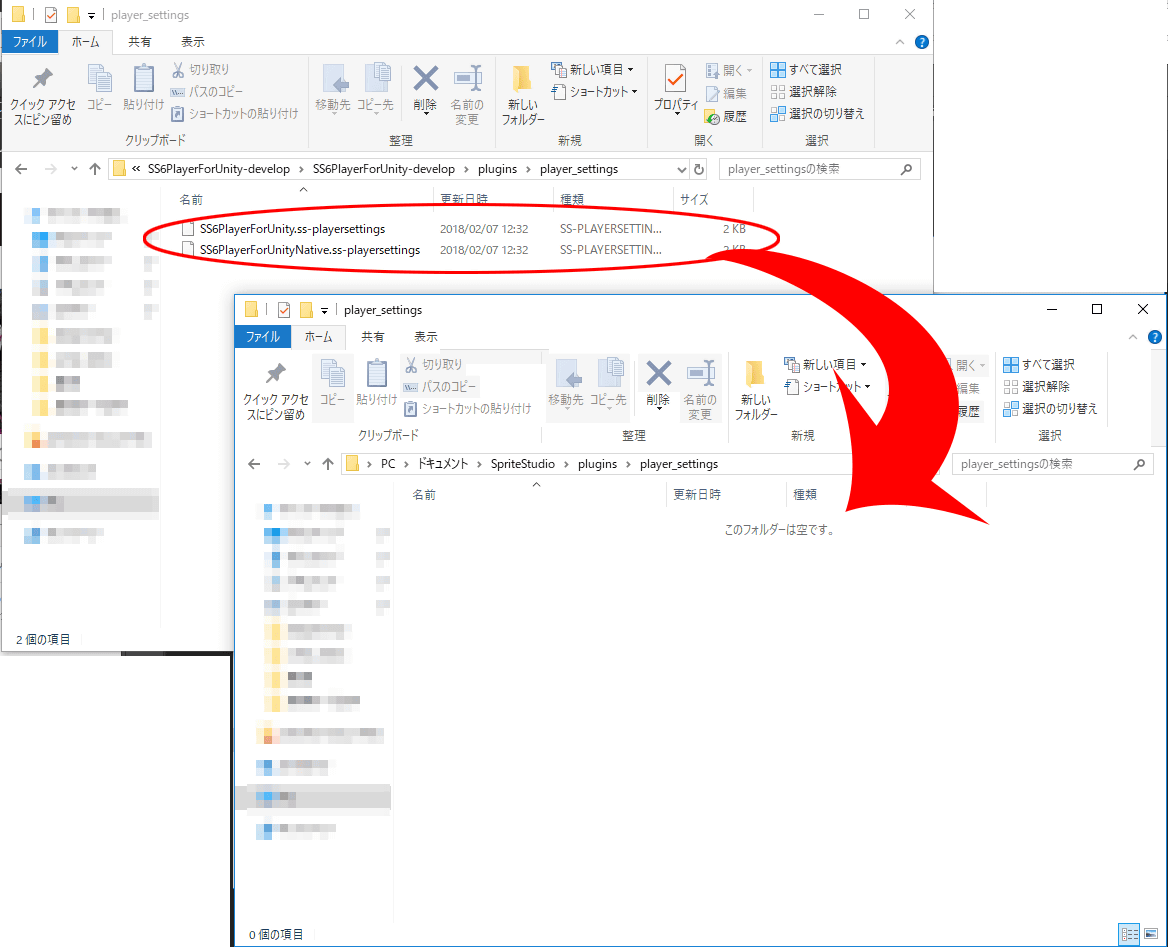Click コピー先 (Copy to) in back window
Screen dimensions: 1168x947
pos(375,88)
